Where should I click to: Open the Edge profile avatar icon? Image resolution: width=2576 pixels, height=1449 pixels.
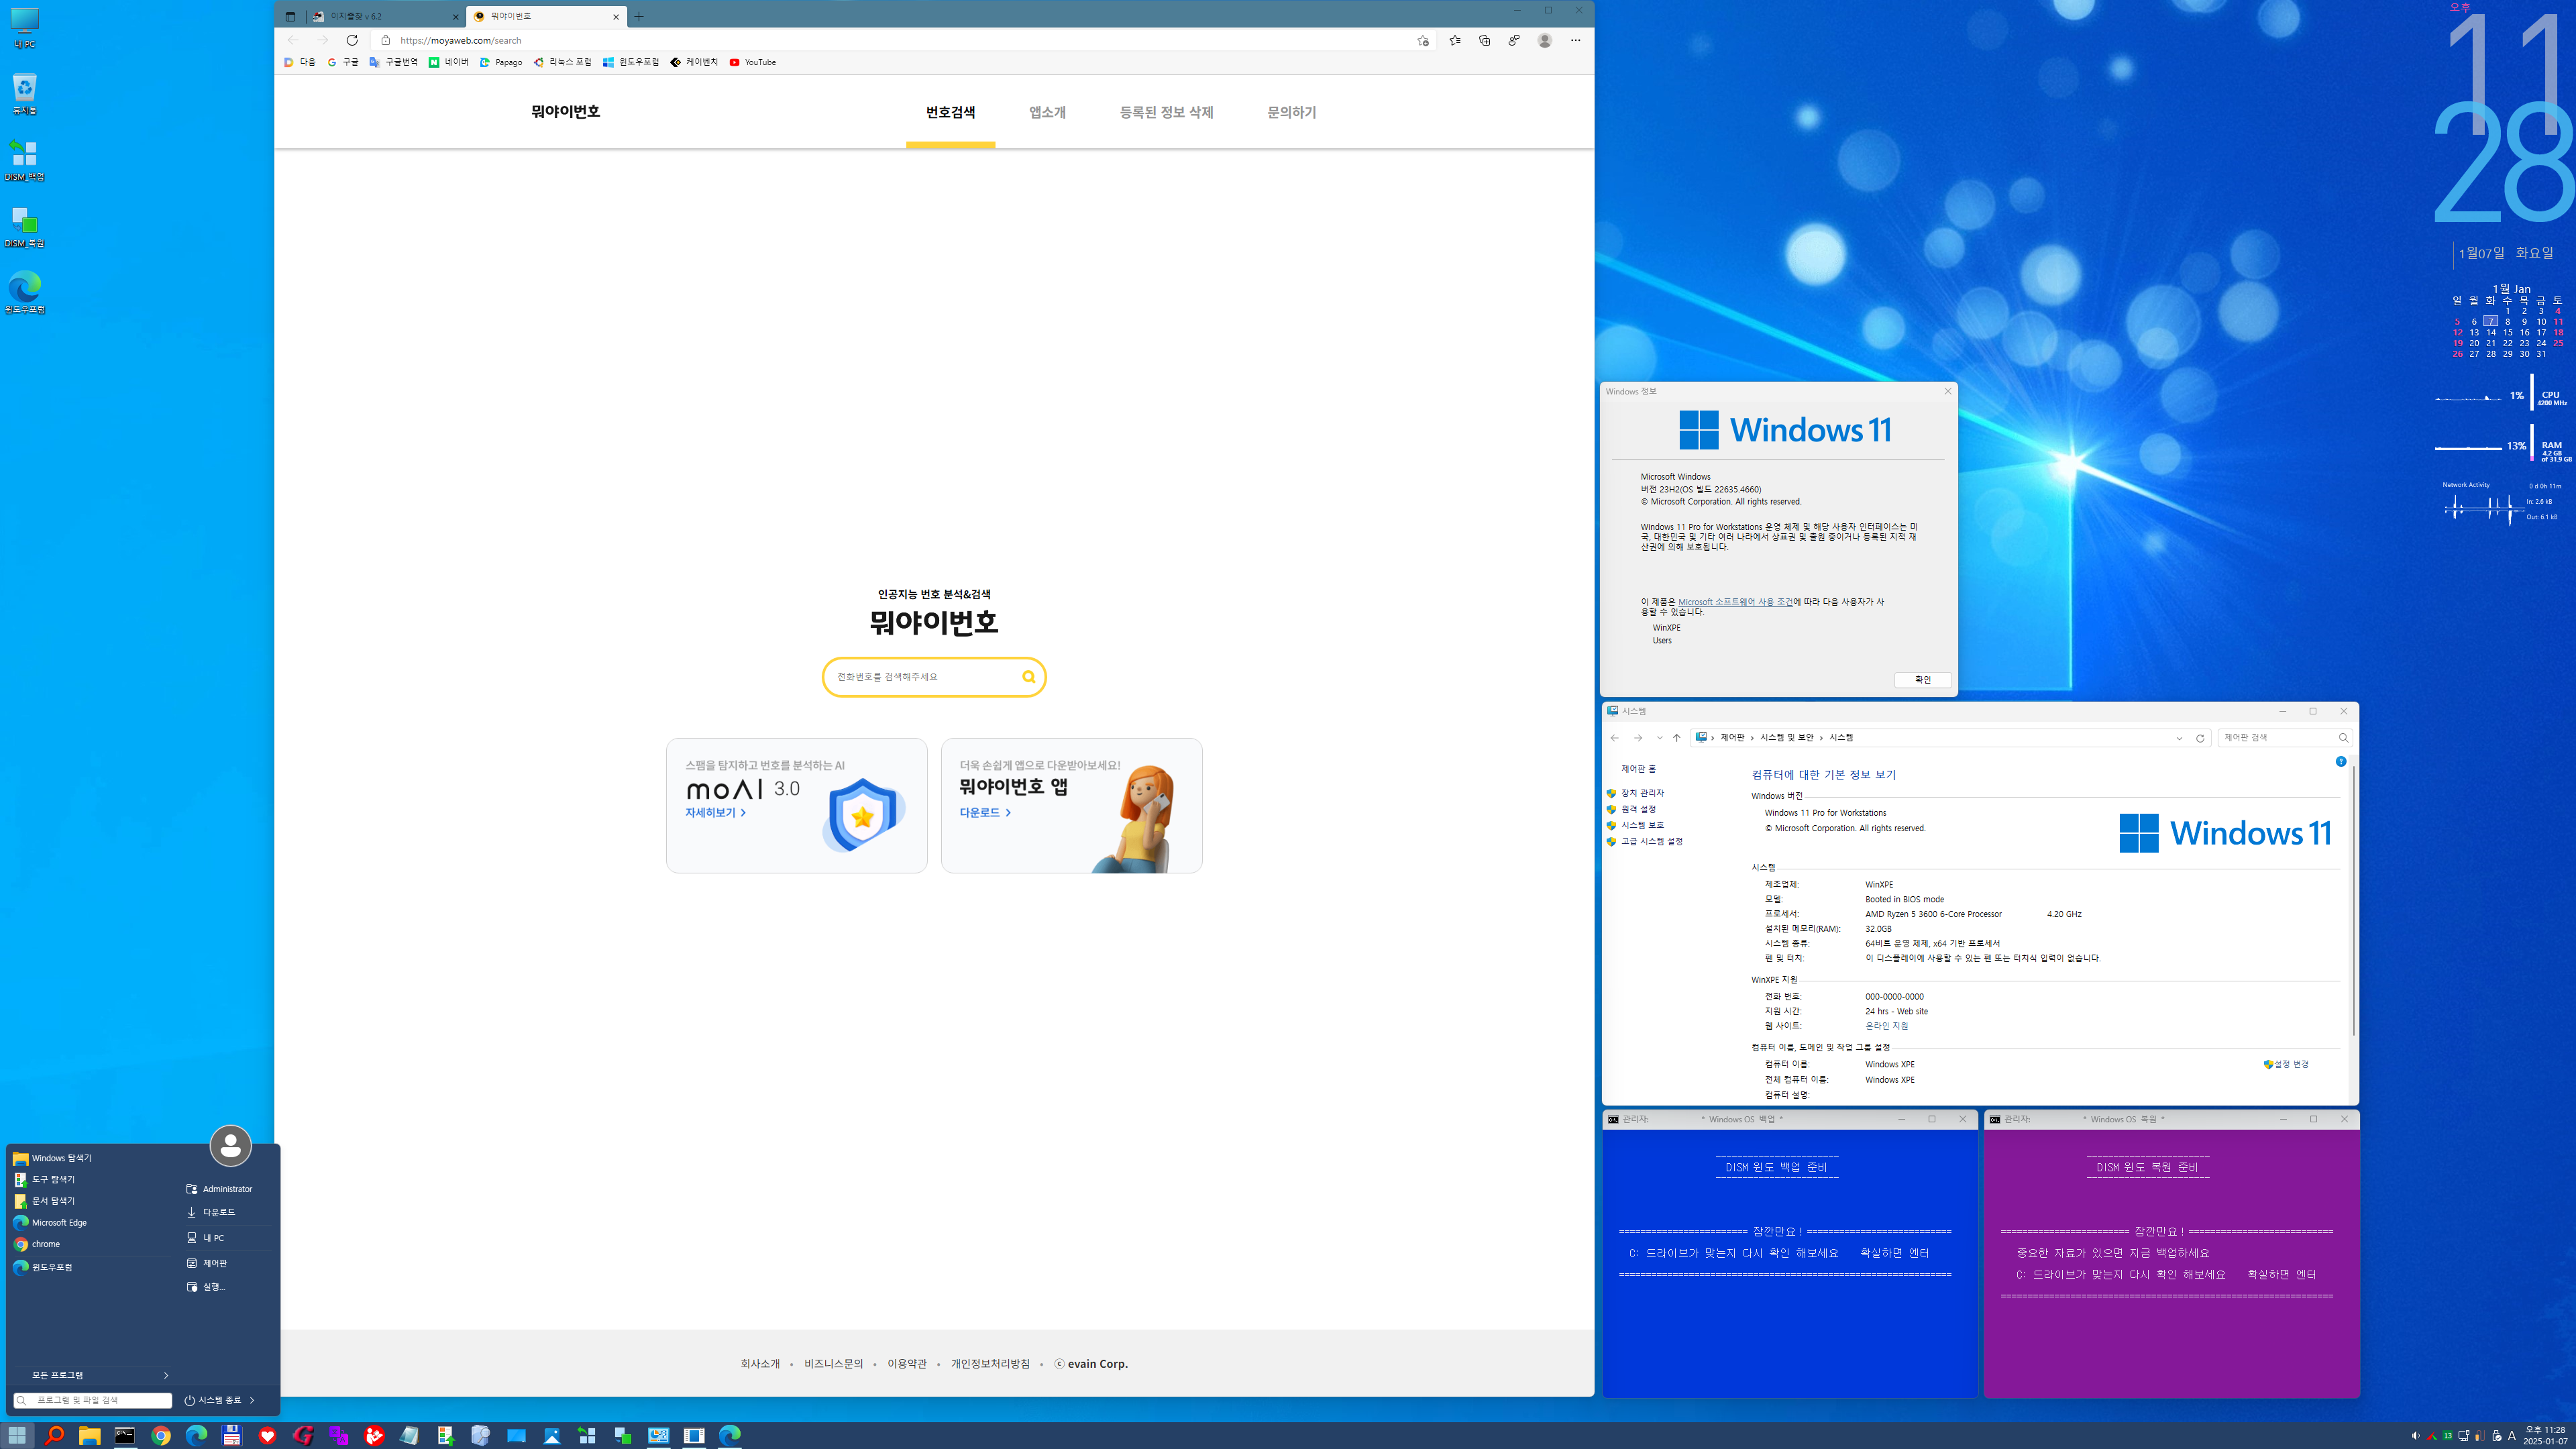1545,40
